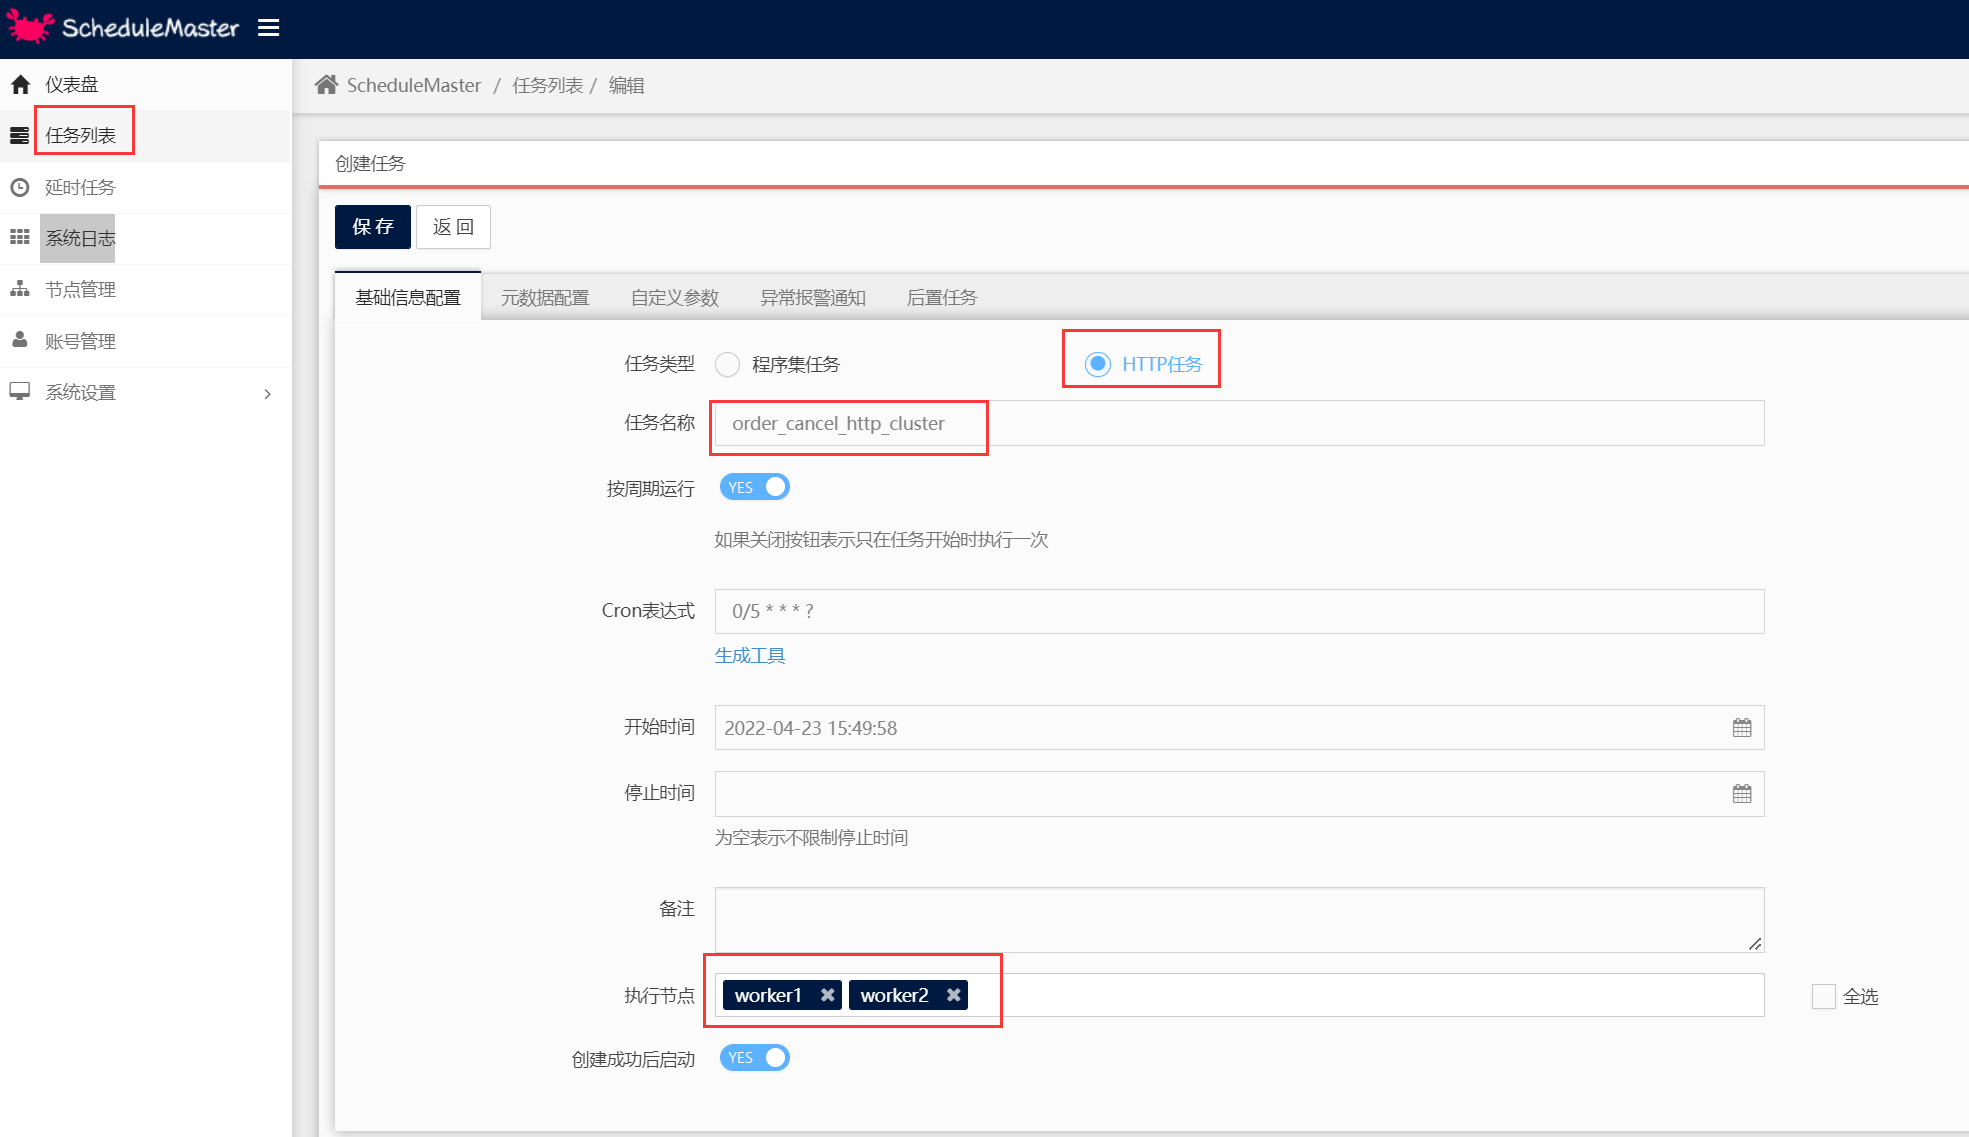Remove worker1 tag with its X icon
Screen dimensions: 1969x1137
tap(827, 995)
